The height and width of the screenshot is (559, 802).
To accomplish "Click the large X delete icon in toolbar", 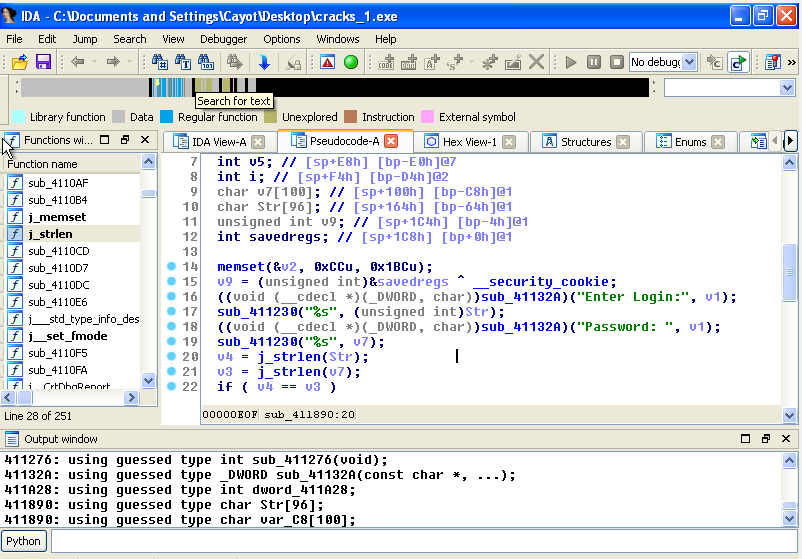I will coord(536,62).
